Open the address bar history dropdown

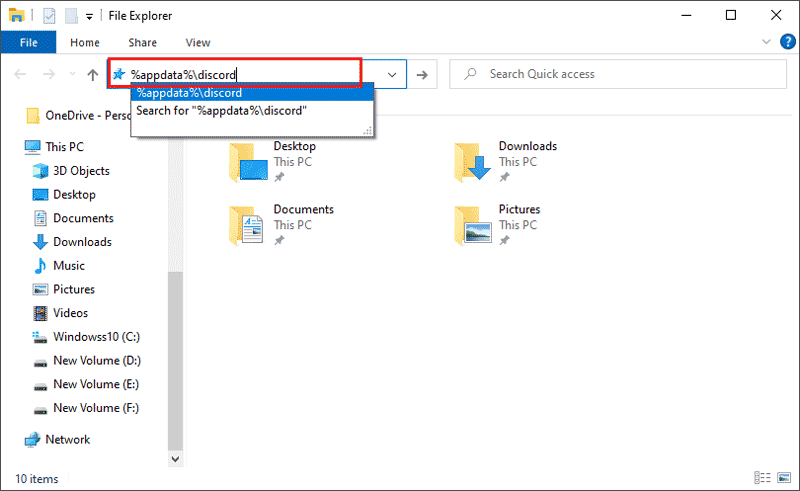pos(392,75)
